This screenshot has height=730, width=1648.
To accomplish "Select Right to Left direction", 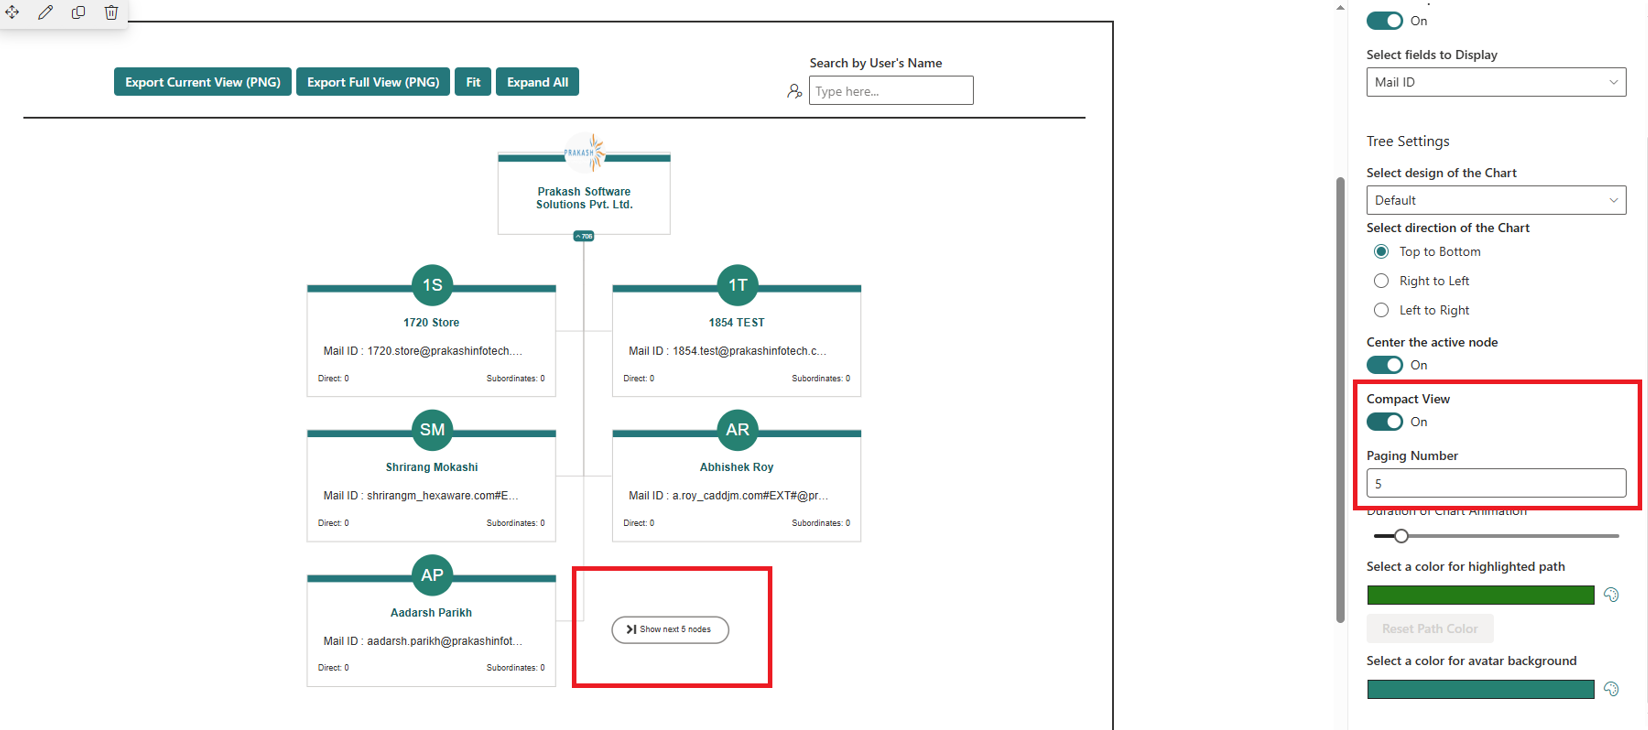I will pos(1381,281).
